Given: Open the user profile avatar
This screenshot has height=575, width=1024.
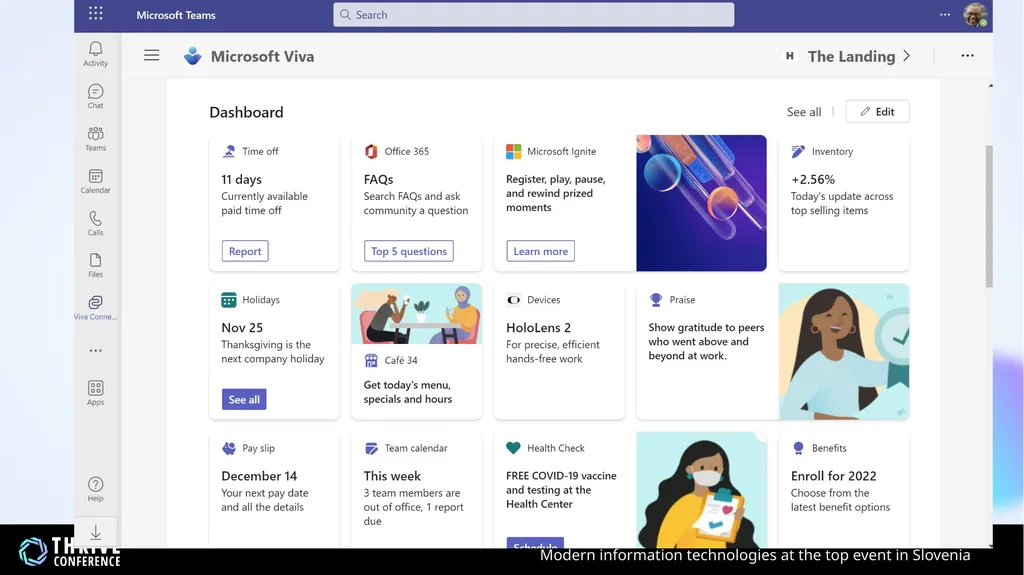Looking at the screenshot, I should pyautogui.click(x=975, y=14).
